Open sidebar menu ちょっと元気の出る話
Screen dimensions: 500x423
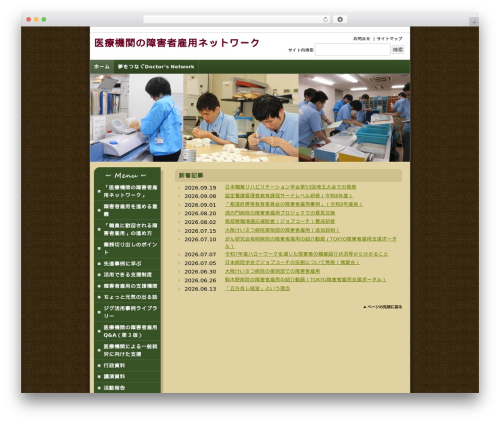click(x=128, y=297)
